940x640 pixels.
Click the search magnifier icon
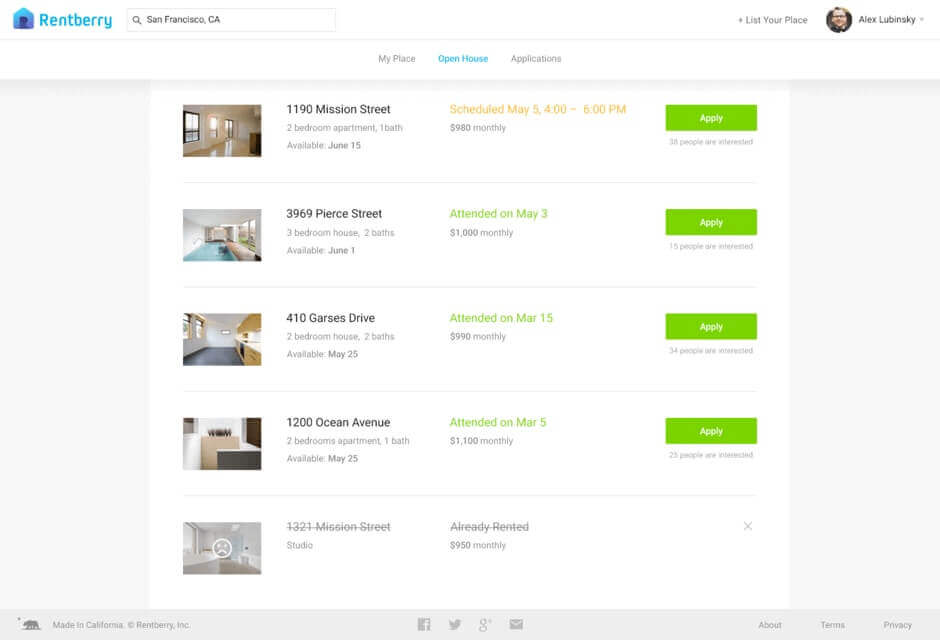click(x=137, y=20)
